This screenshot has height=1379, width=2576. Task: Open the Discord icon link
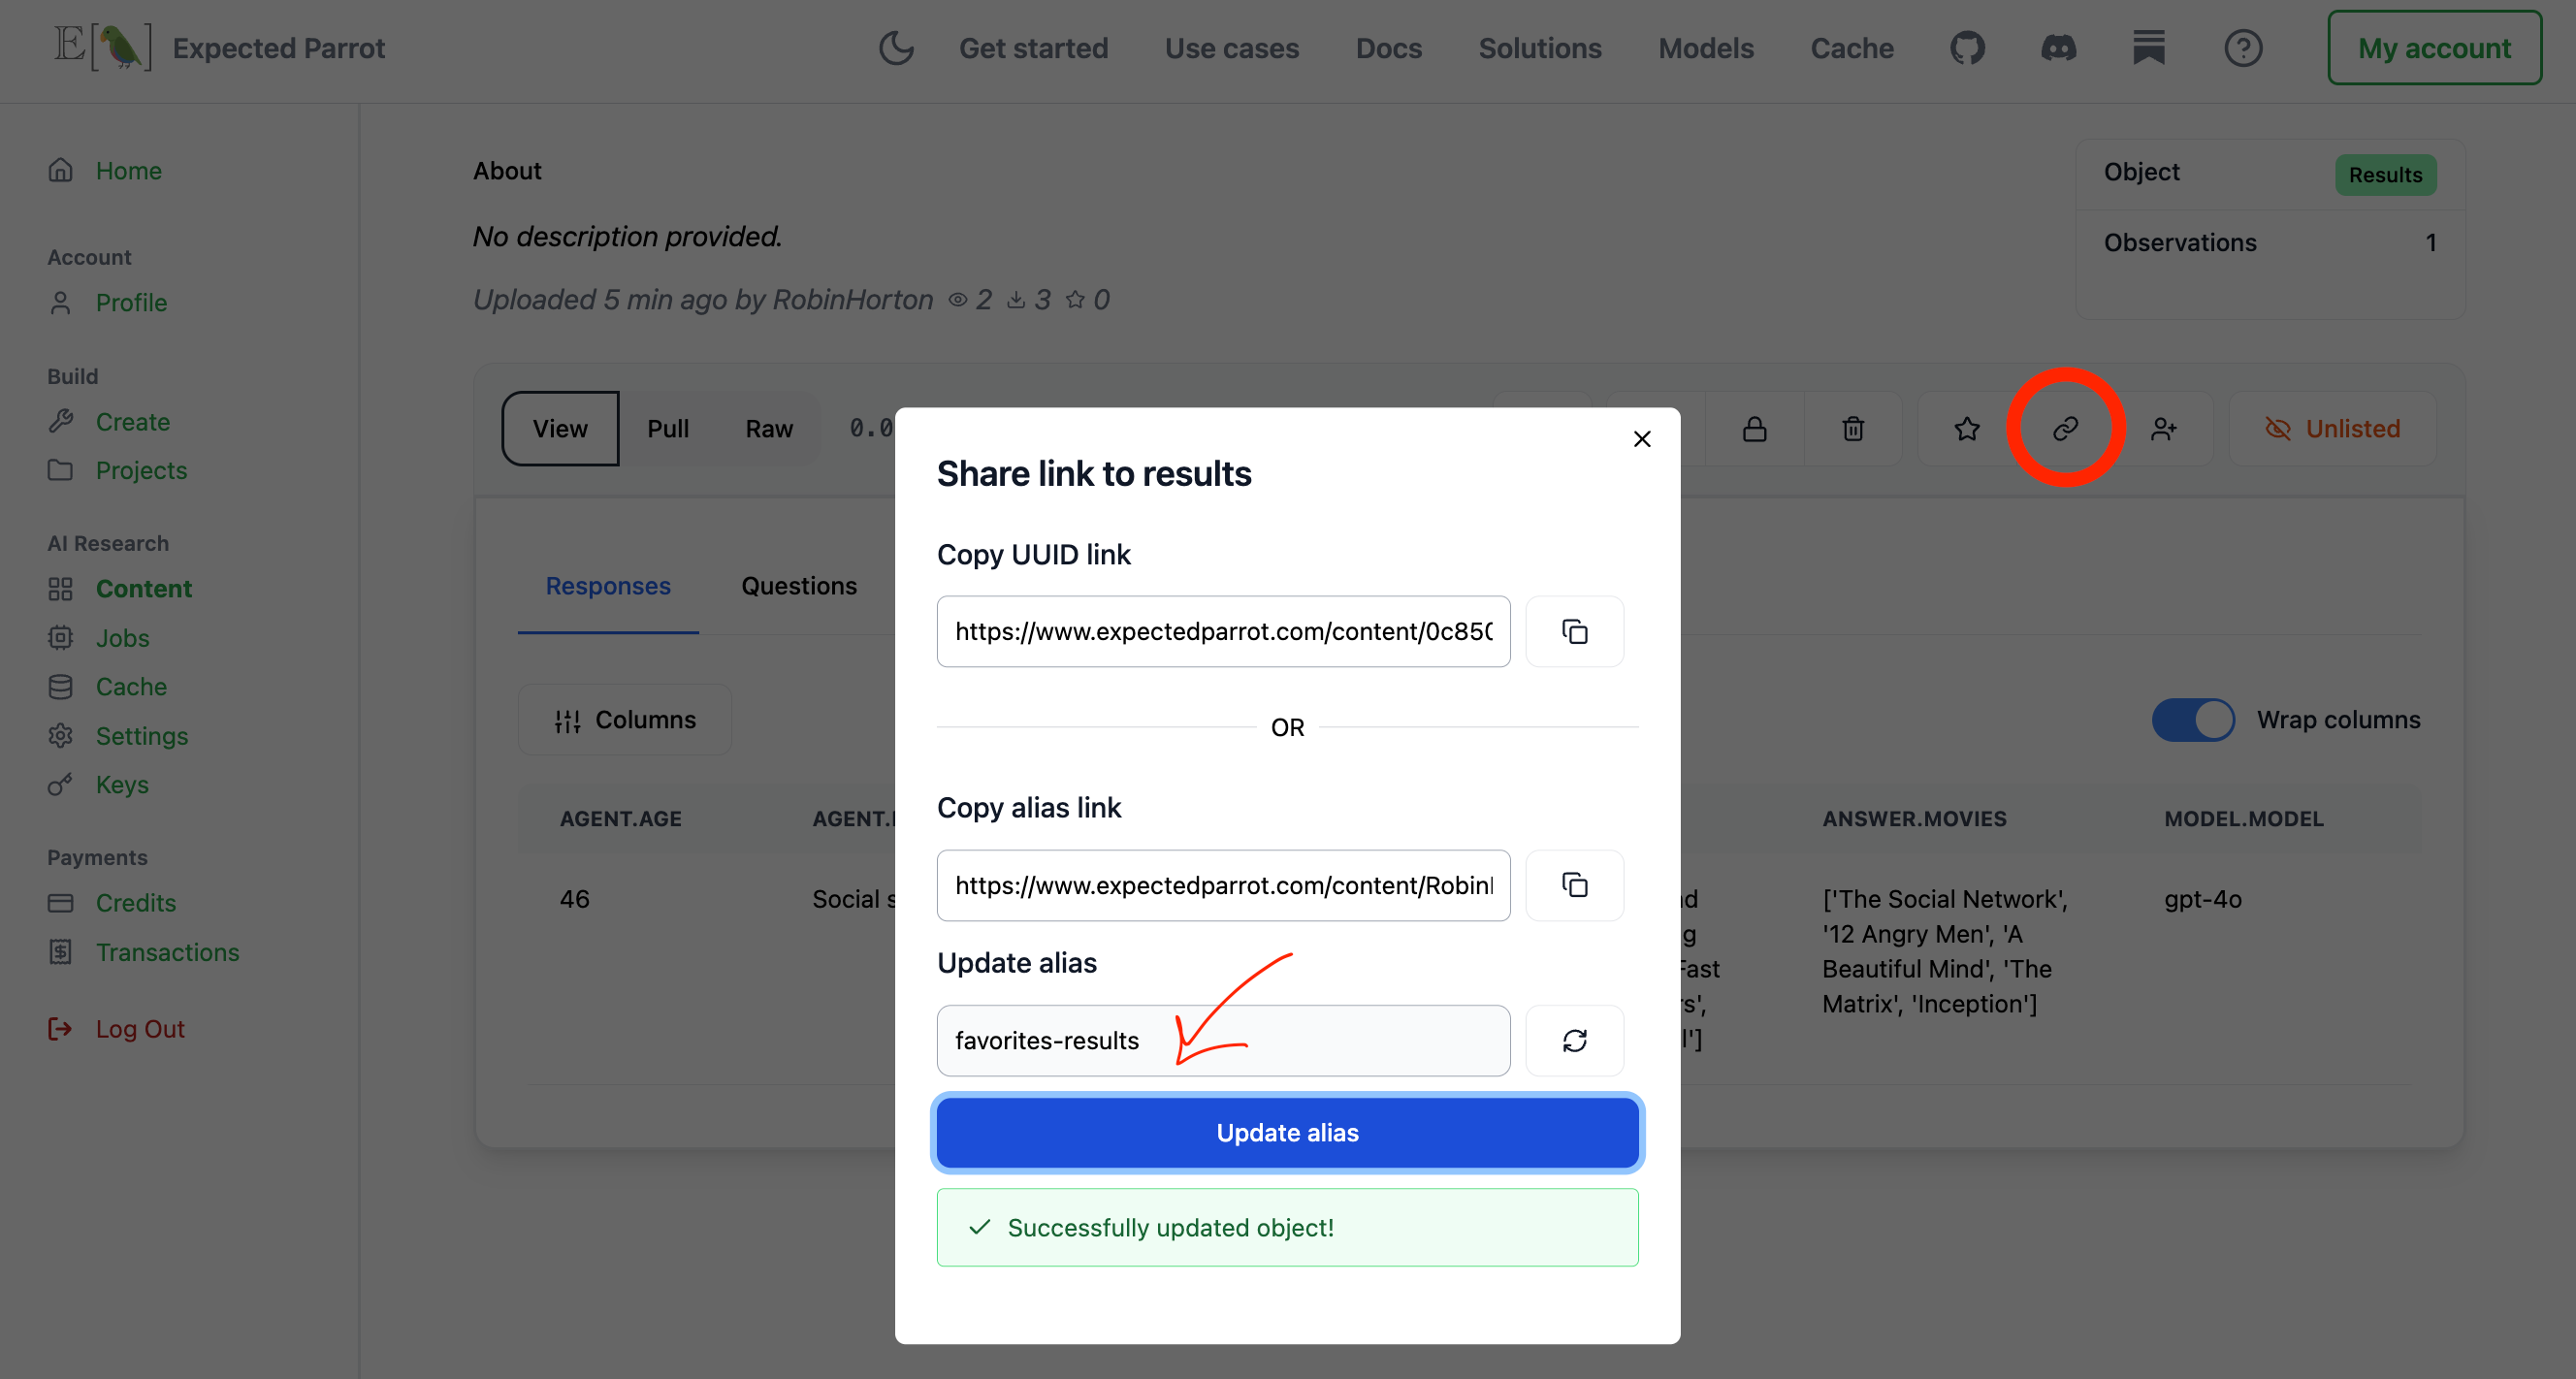click(2058, 48)
